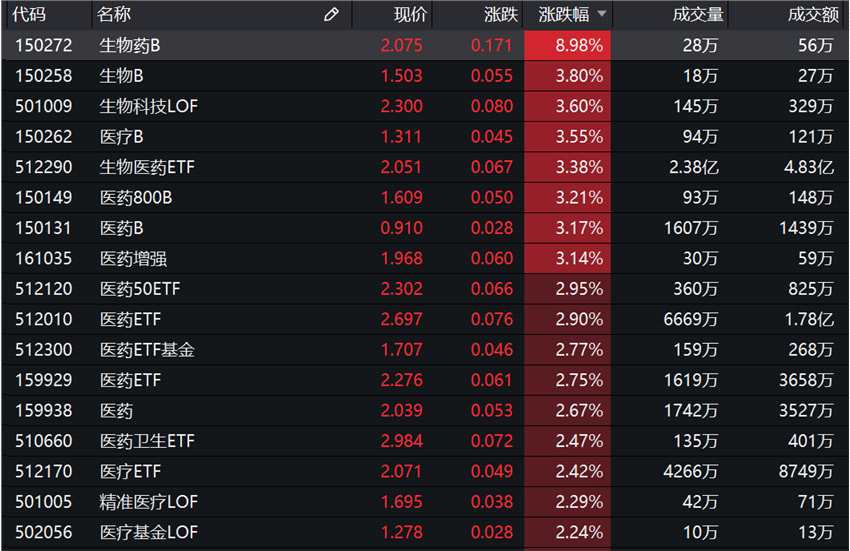Open the 医药增强 fund name
The width and height of the screenshot is (850, 551).
[x=133, y=259]
